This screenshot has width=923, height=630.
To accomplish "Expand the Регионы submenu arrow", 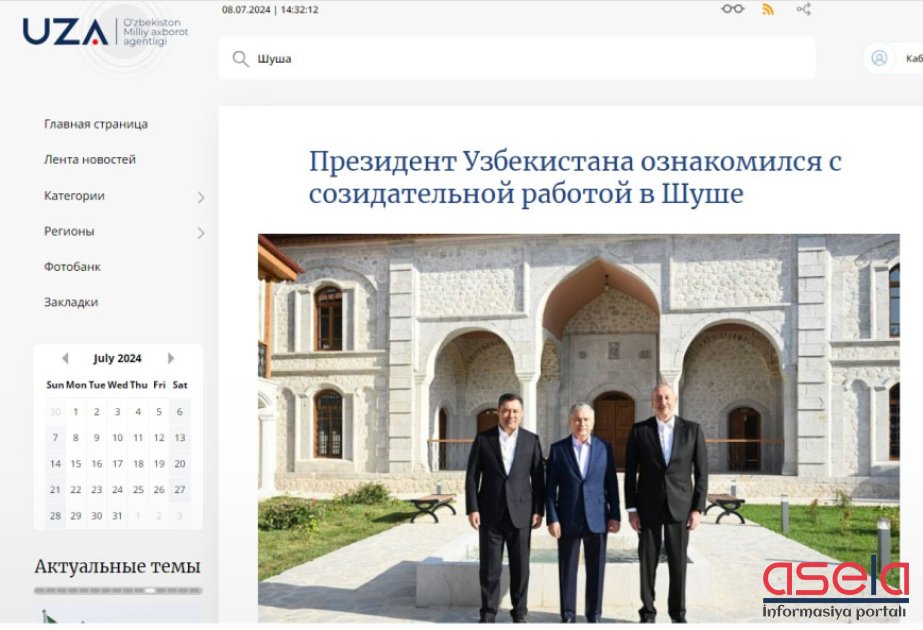I will point(200,232).
